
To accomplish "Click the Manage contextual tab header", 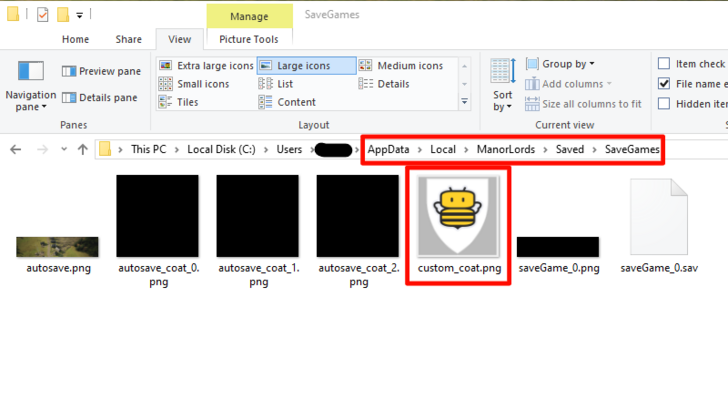I will (249, 16).
